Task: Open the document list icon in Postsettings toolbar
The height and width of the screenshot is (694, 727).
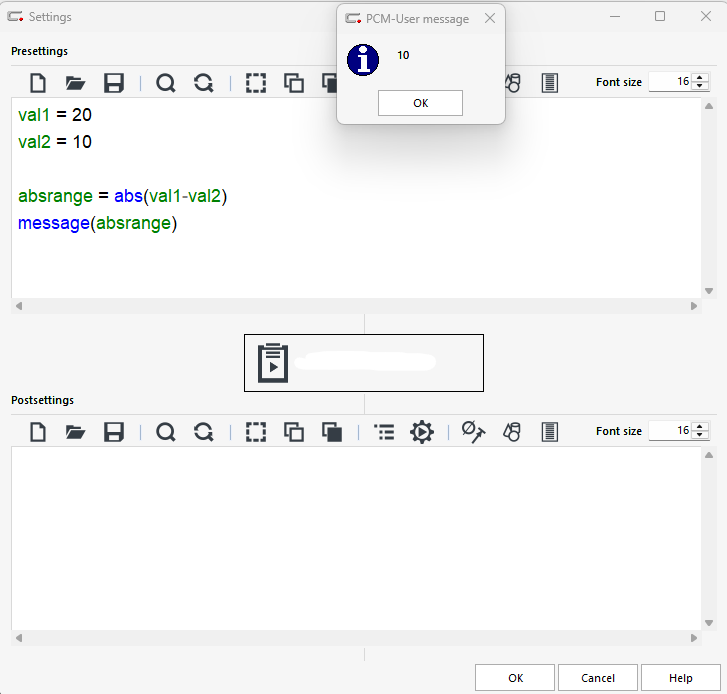Action: 549,432
